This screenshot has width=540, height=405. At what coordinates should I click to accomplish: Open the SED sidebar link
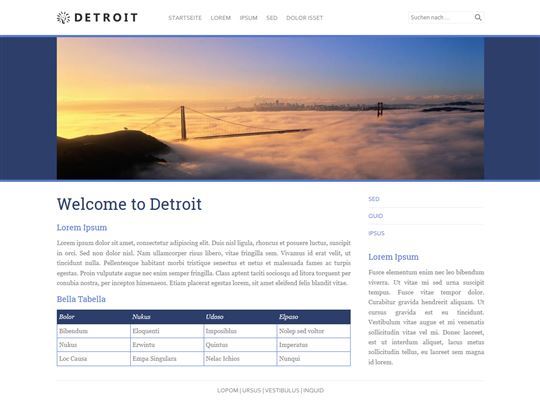pos(374,199)
